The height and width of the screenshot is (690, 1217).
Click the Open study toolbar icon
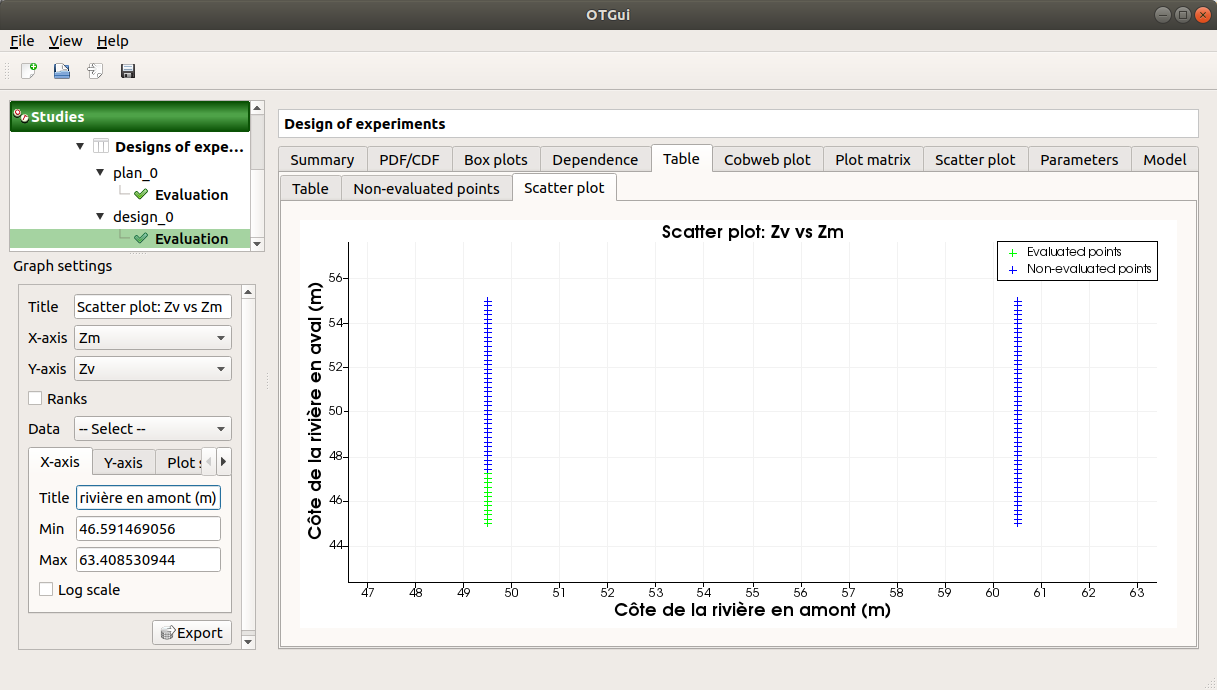(x=62, y=71)
